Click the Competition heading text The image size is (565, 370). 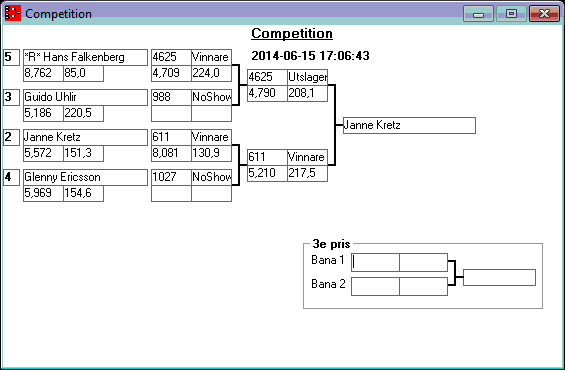(x=292, y=34)
